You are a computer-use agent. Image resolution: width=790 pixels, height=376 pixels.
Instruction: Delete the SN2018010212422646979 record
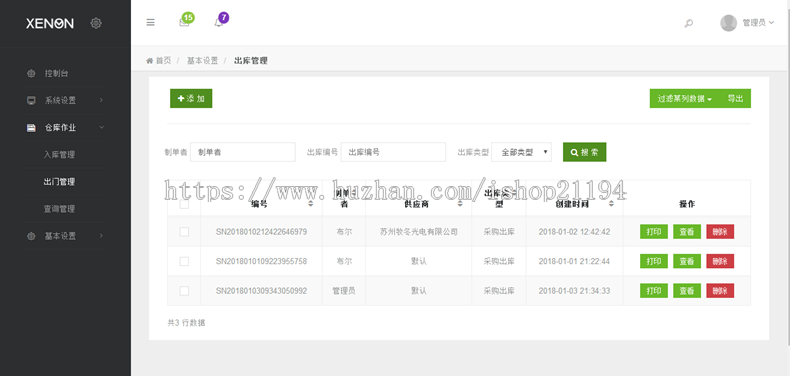coord(720,232)
